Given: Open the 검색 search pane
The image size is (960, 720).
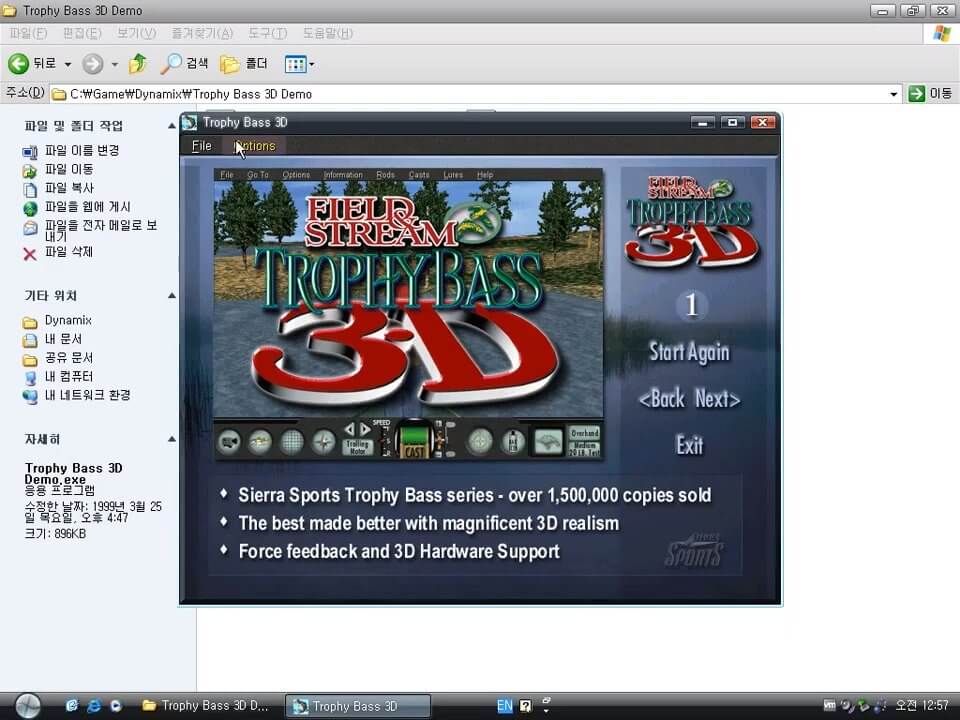Looking at the screenshot, I should pyautogui.click(x=184, y=63).
